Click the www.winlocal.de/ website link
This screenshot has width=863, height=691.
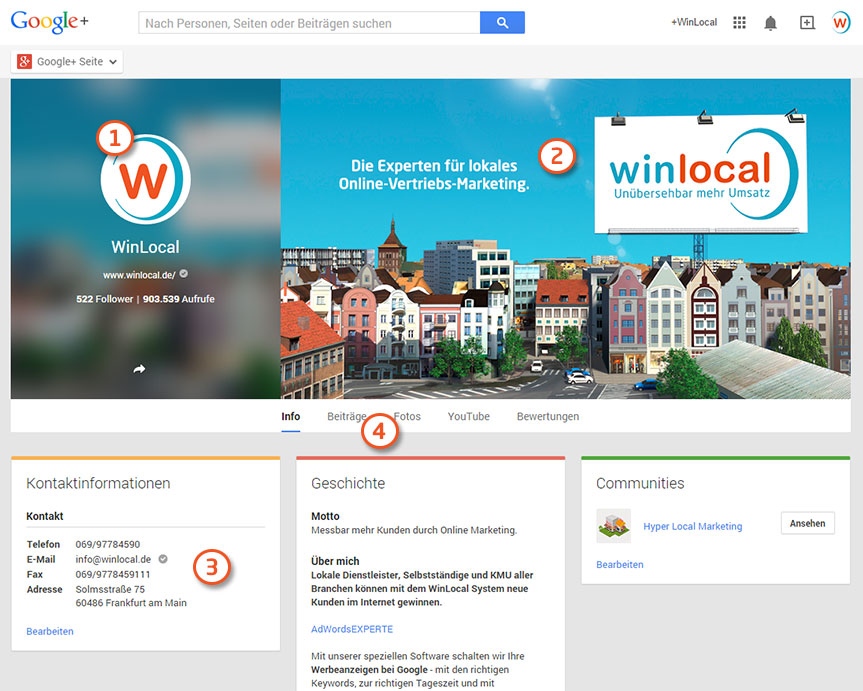tap(139, 275)
